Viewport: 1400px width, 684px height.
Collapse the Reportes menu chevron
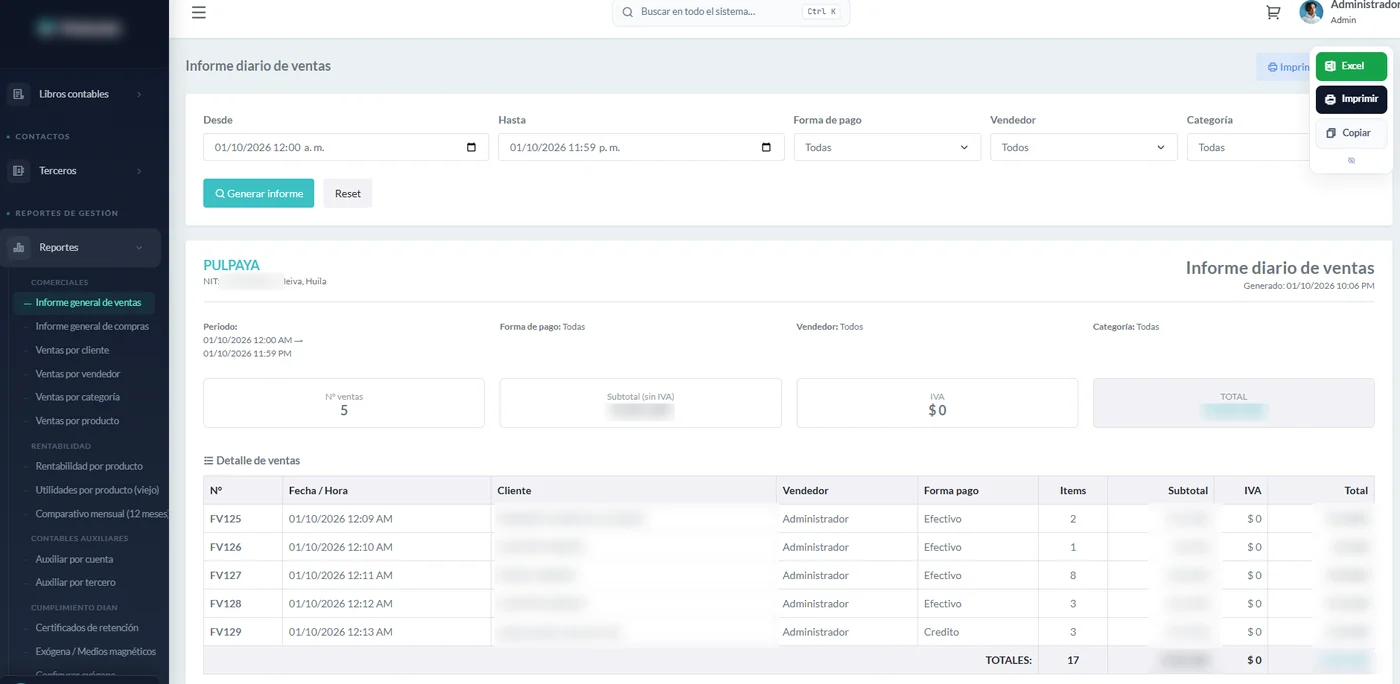139,248
